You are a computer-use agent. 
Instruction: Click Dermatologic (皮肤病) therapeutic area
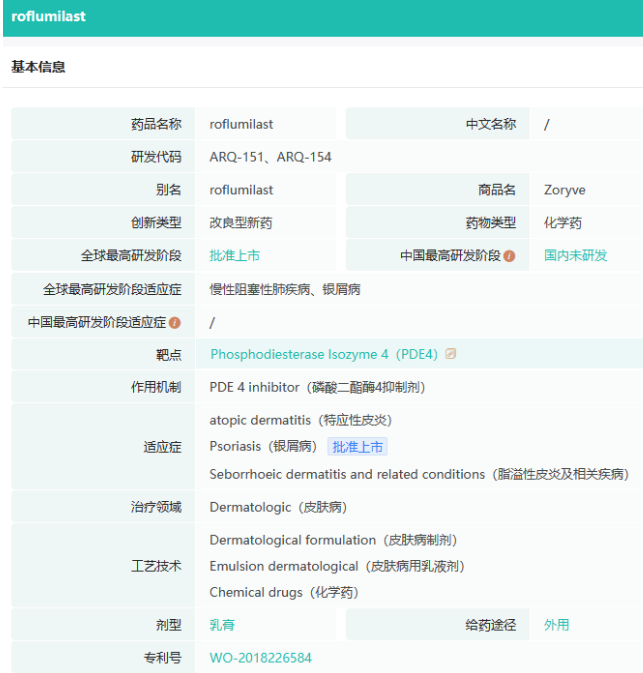pyautogui.click(x=278, y=507)
